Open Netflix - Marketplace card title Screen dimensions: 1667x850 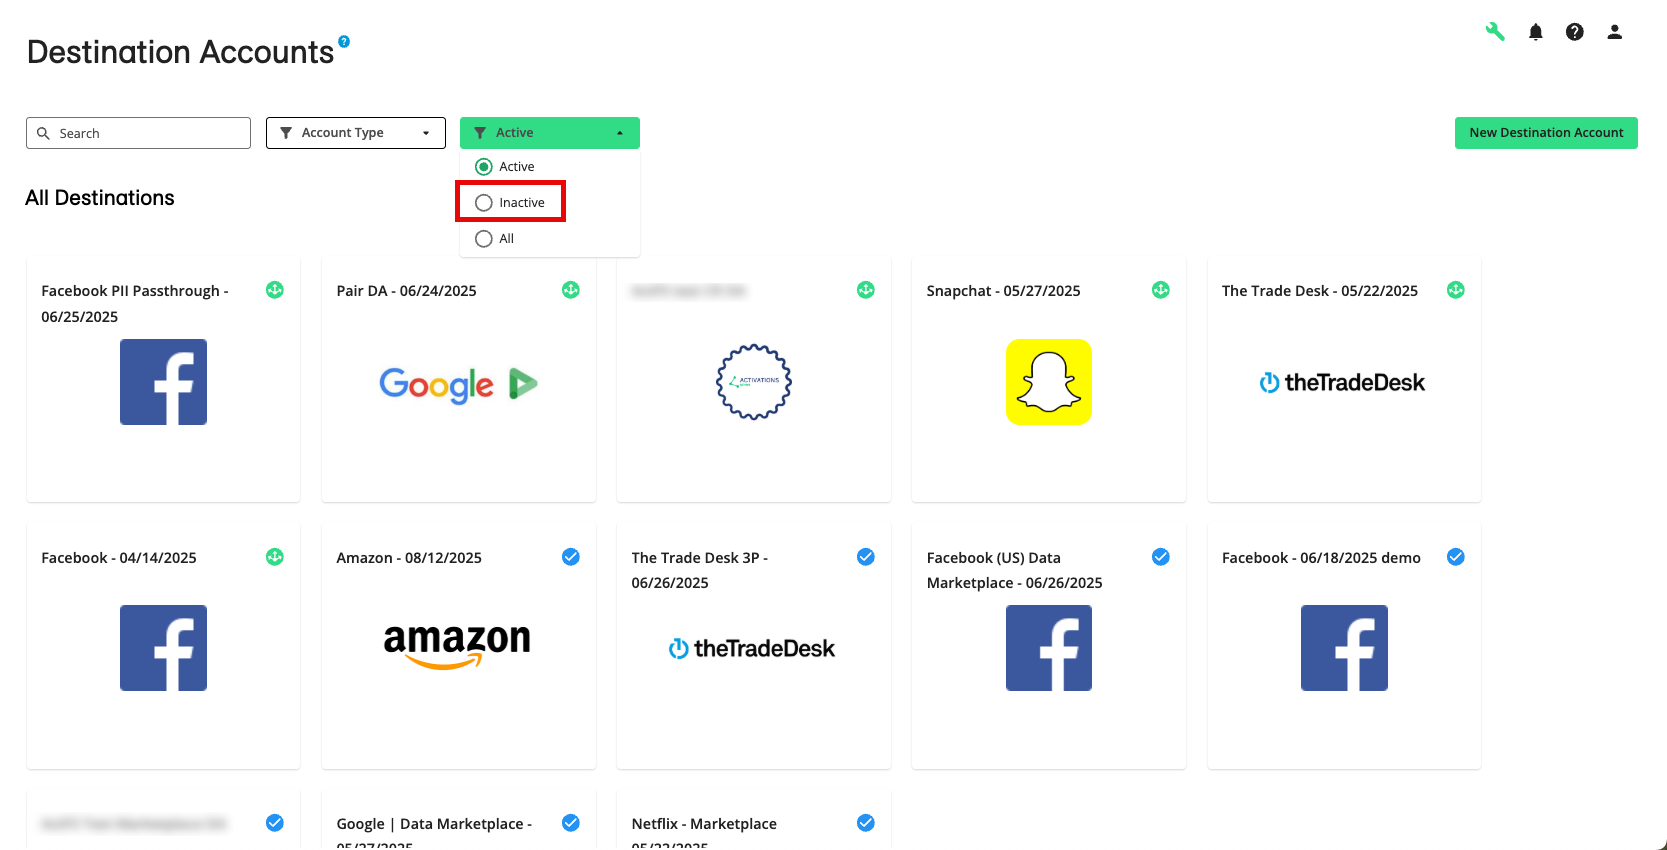(704, 824)
